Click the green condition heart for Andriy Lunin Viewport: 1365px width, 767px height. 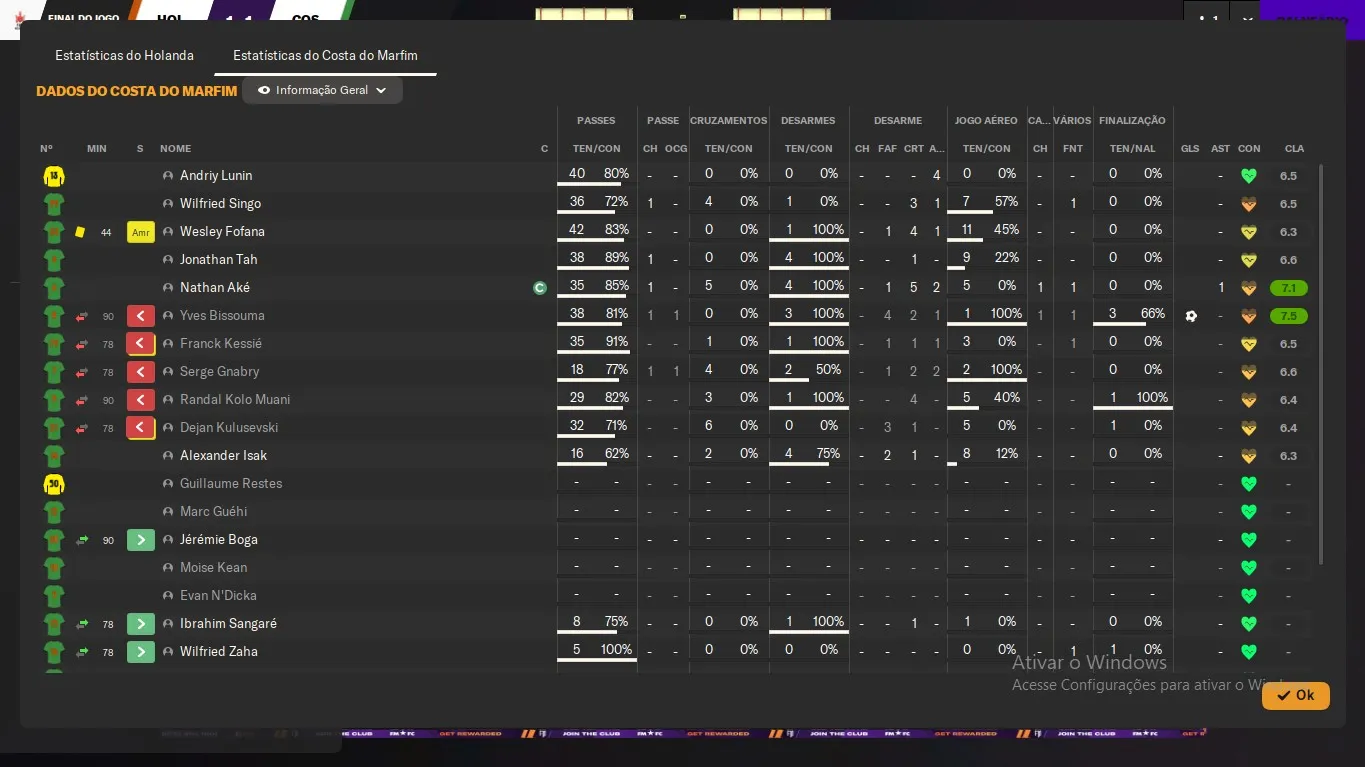1248,176
